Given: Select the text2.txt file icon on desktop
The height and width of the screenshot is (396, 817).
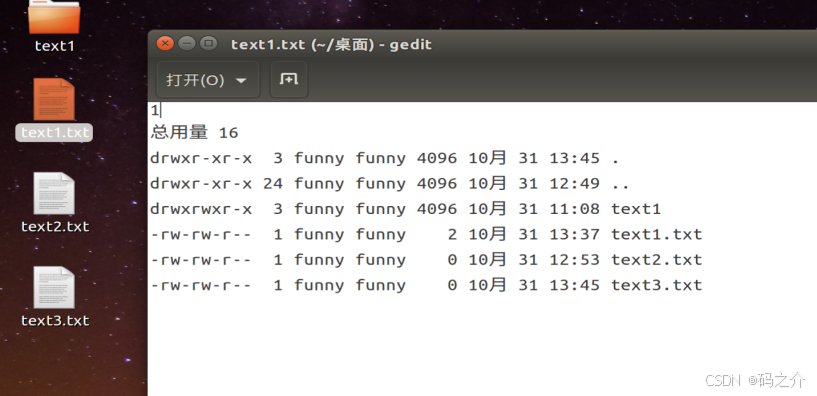Looking at the screenshot, I should click(54, 193).
